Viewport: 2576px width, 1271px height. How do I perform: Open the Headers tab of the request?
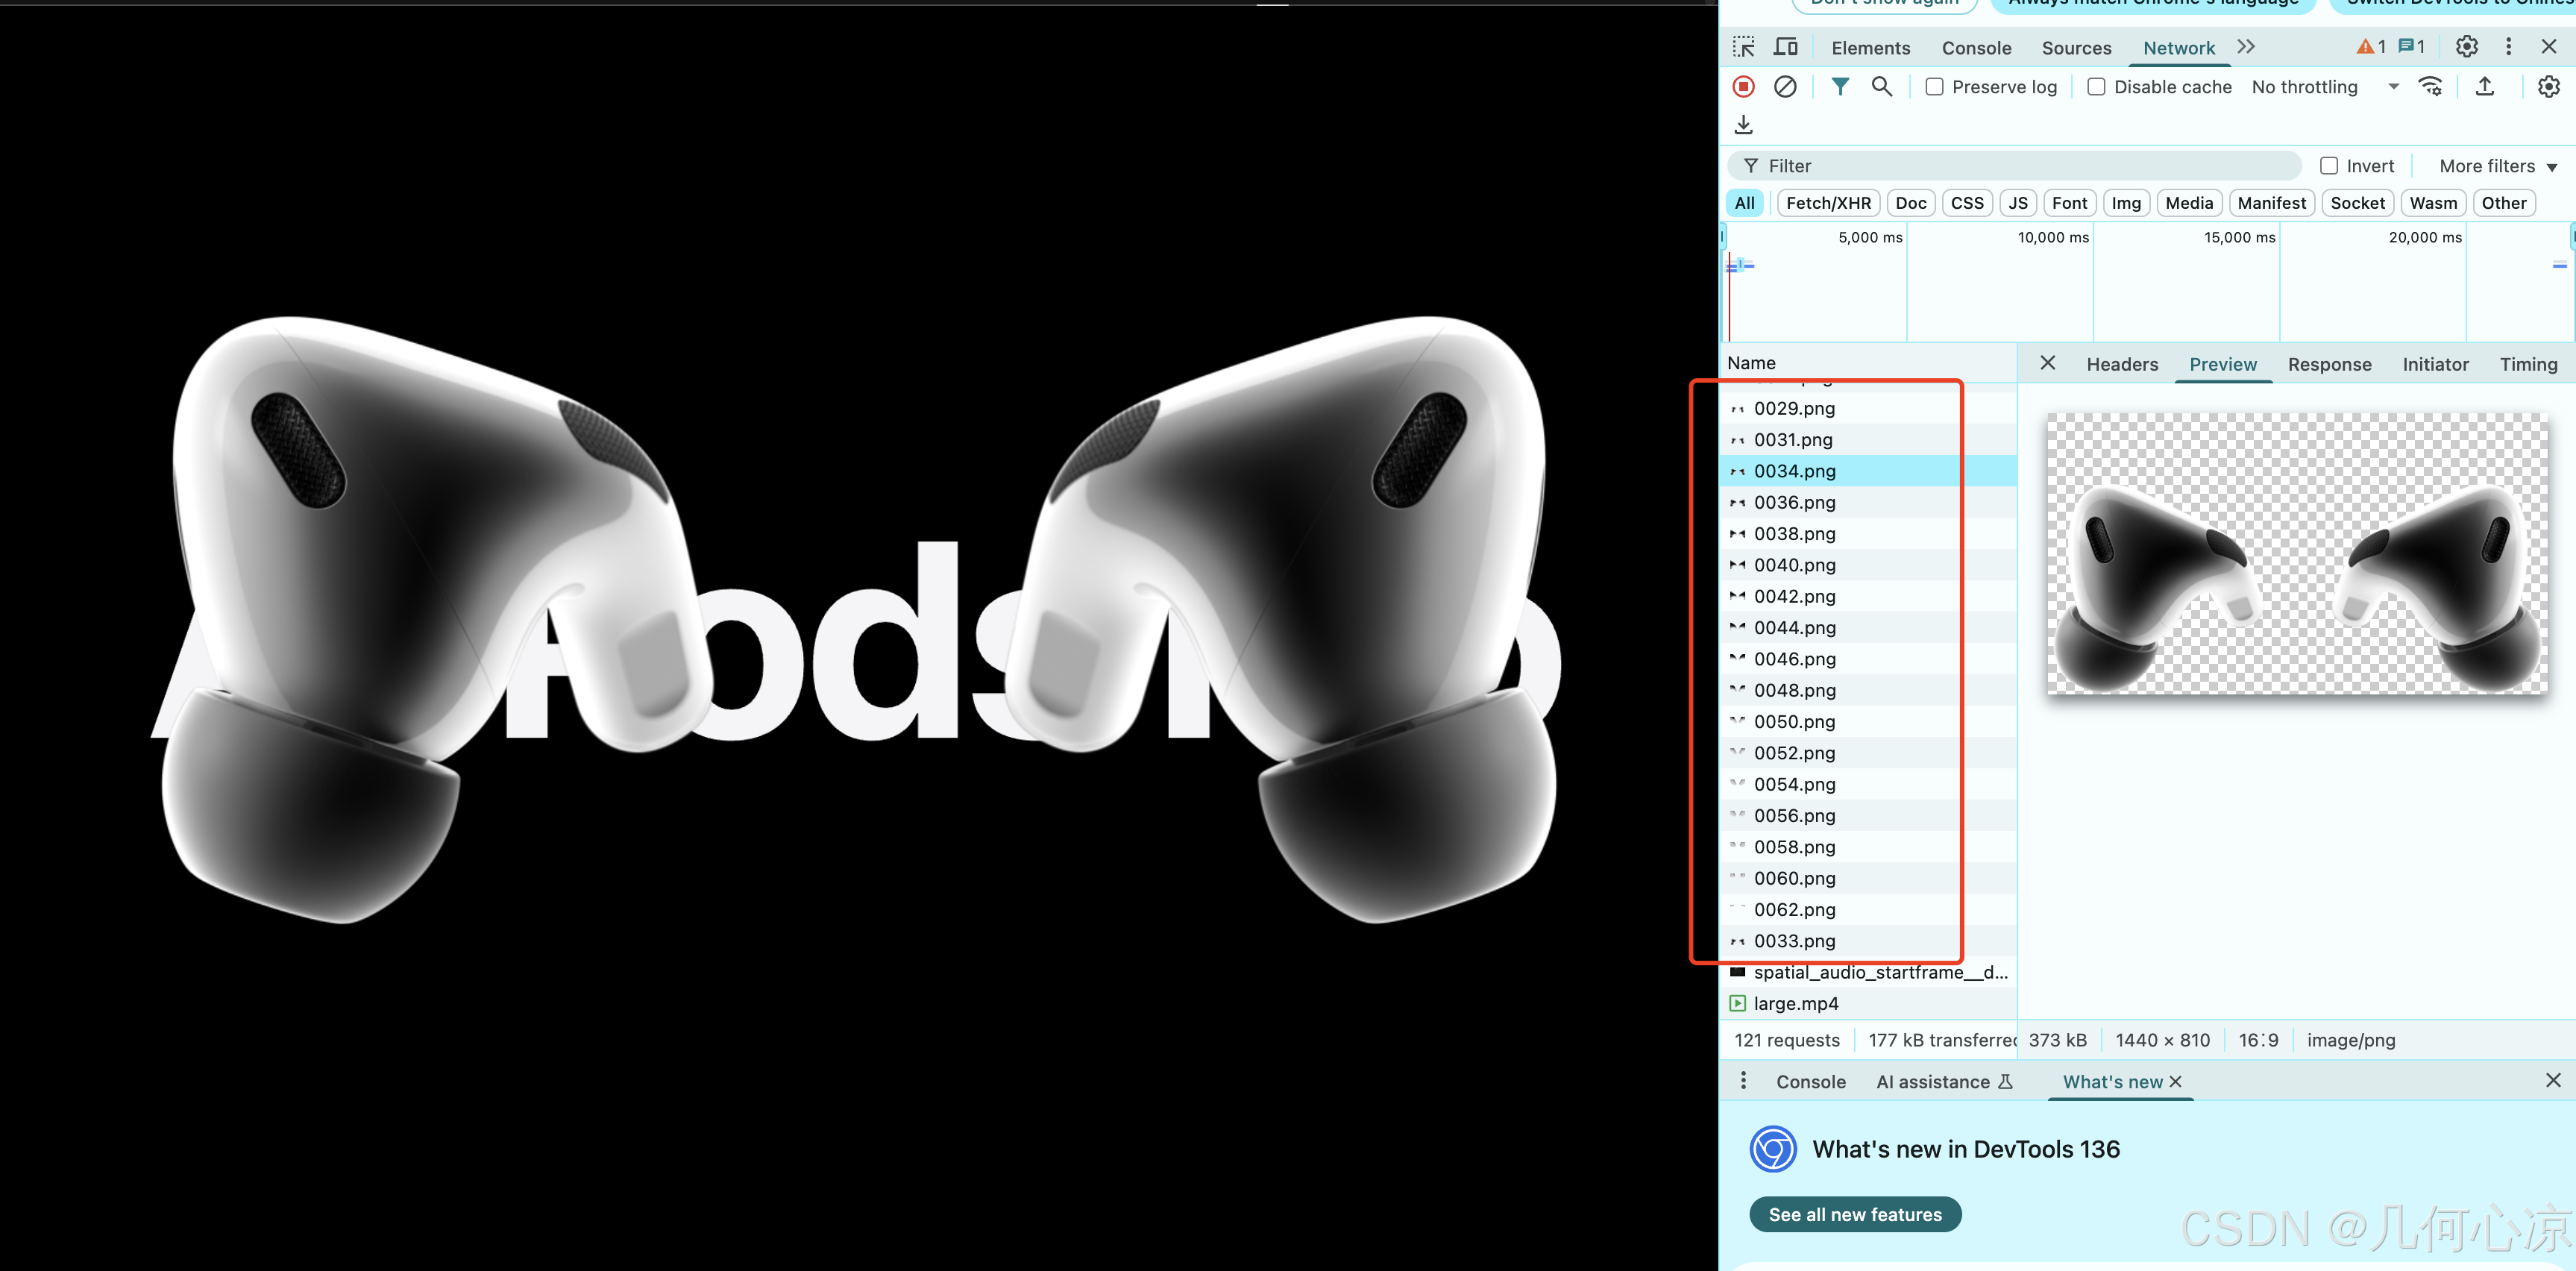pyautogui.click(x=2122, y=364)
